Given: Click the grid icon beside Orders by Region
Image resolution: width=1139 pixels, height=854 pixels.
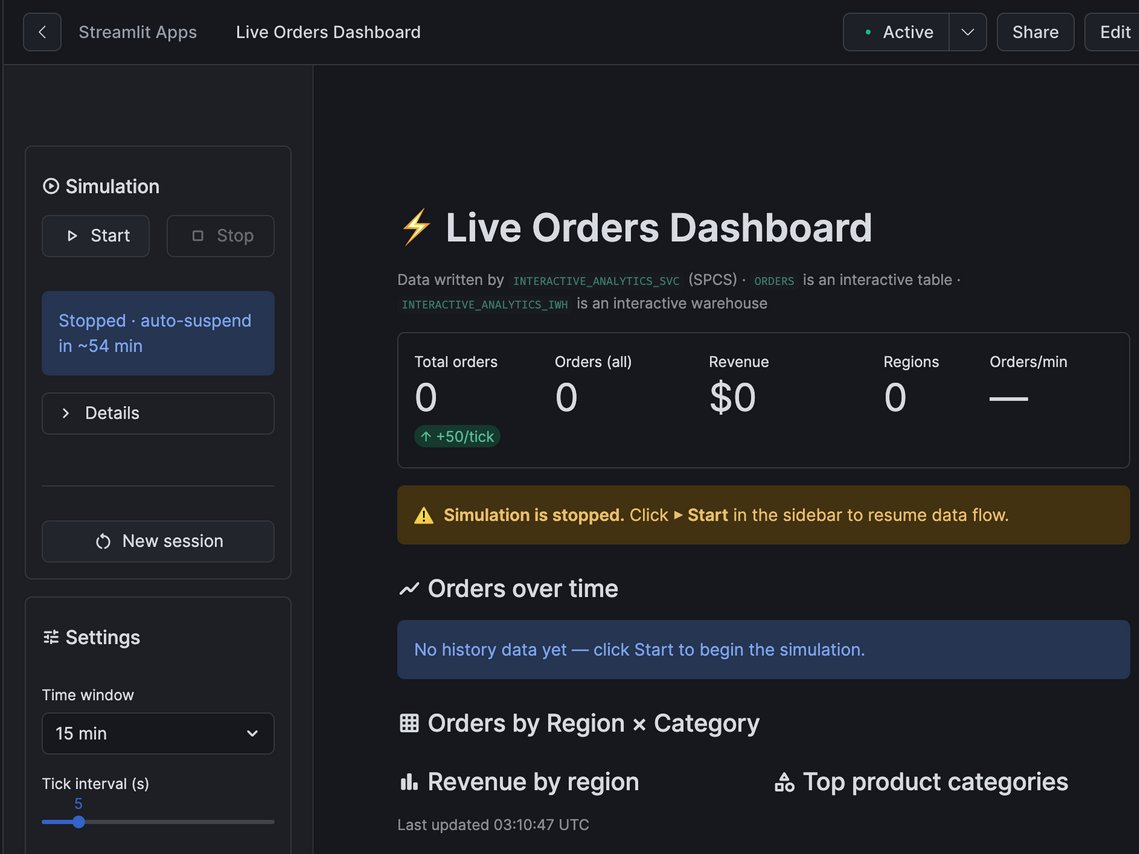Looking at the screenshot, I should point(409,723).
